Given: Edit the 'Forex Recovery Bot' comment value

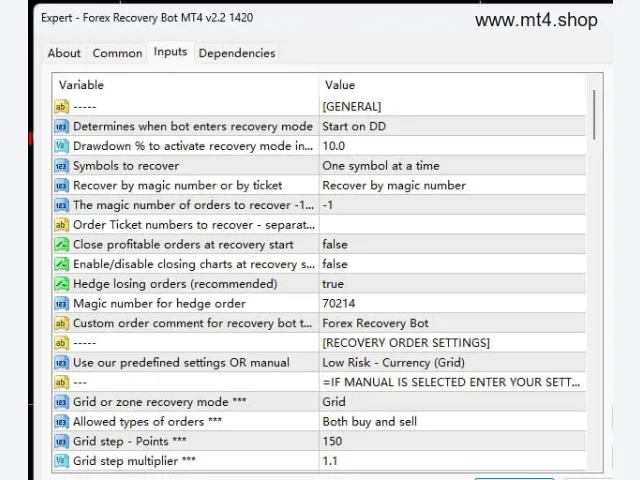Looking at the screenshot, I should [x=452, y=323].
